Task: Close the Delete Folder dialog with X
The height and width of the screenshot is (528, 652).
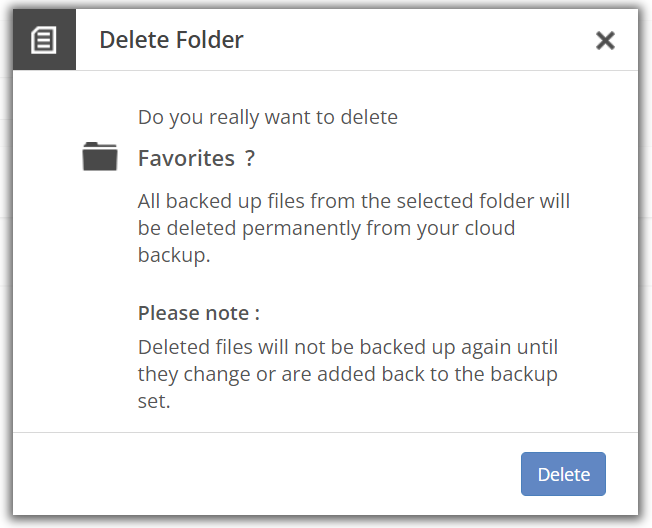Action: pyautogui.click(x=605, y=40)
